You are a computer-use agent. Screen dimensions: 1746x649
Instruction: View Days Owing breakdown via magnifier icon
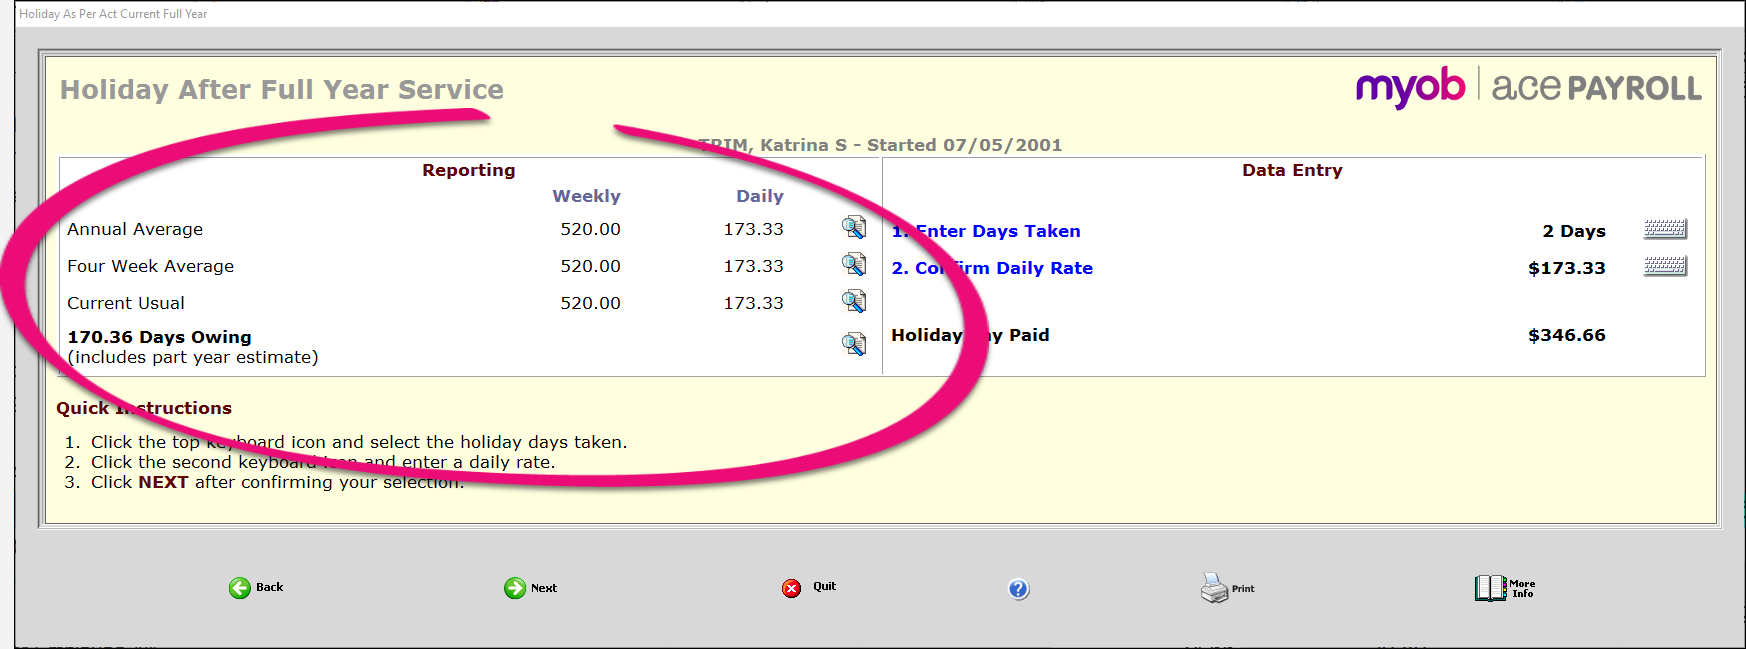coord(853,345)
